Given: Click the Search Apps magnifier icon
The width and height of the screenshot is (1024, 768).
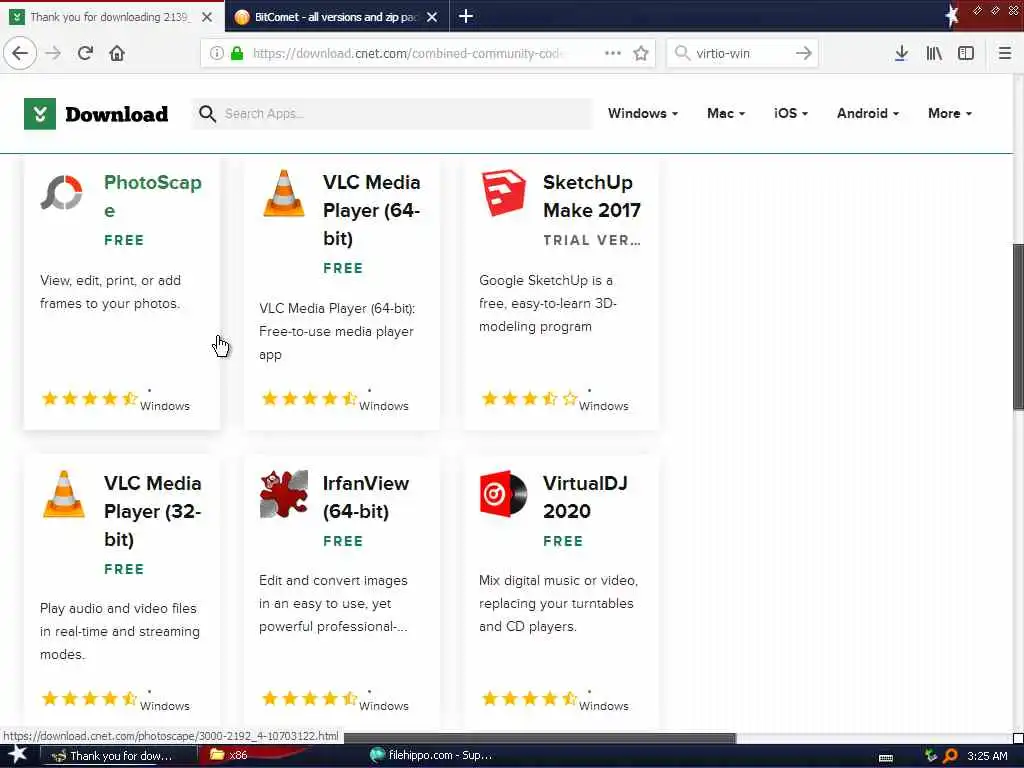Looking at the screenshot, I should (207, 114).
